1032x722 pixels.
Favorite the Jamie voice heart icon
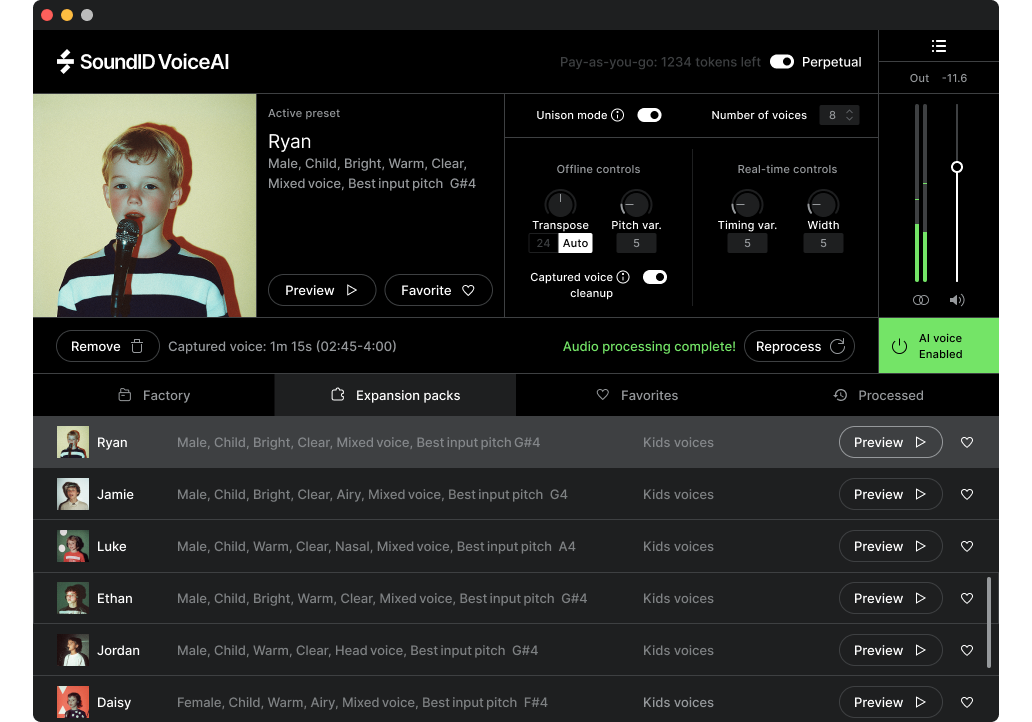(x=967, y=494)
